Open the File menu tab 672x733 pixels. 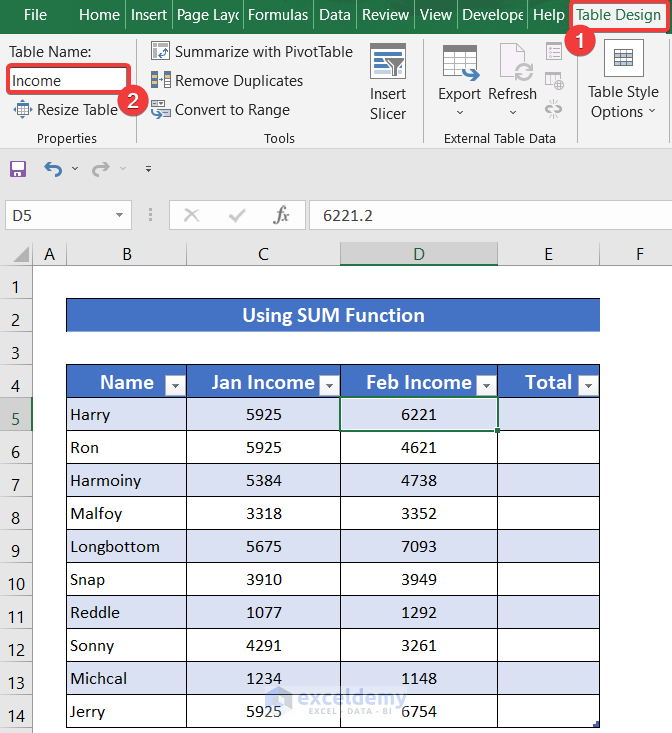pyautogui.click(x=35, y=15)
